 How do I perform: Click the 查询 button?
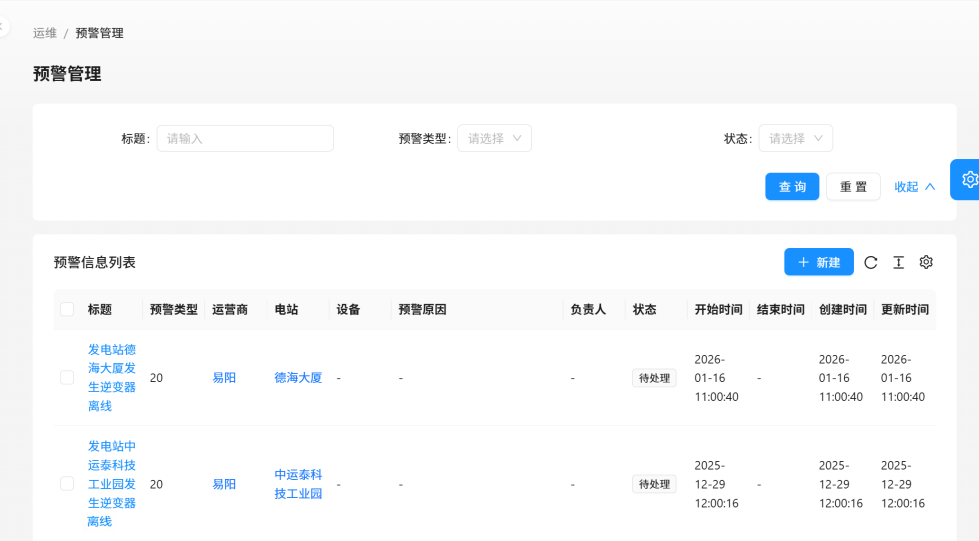click(792, 187)
